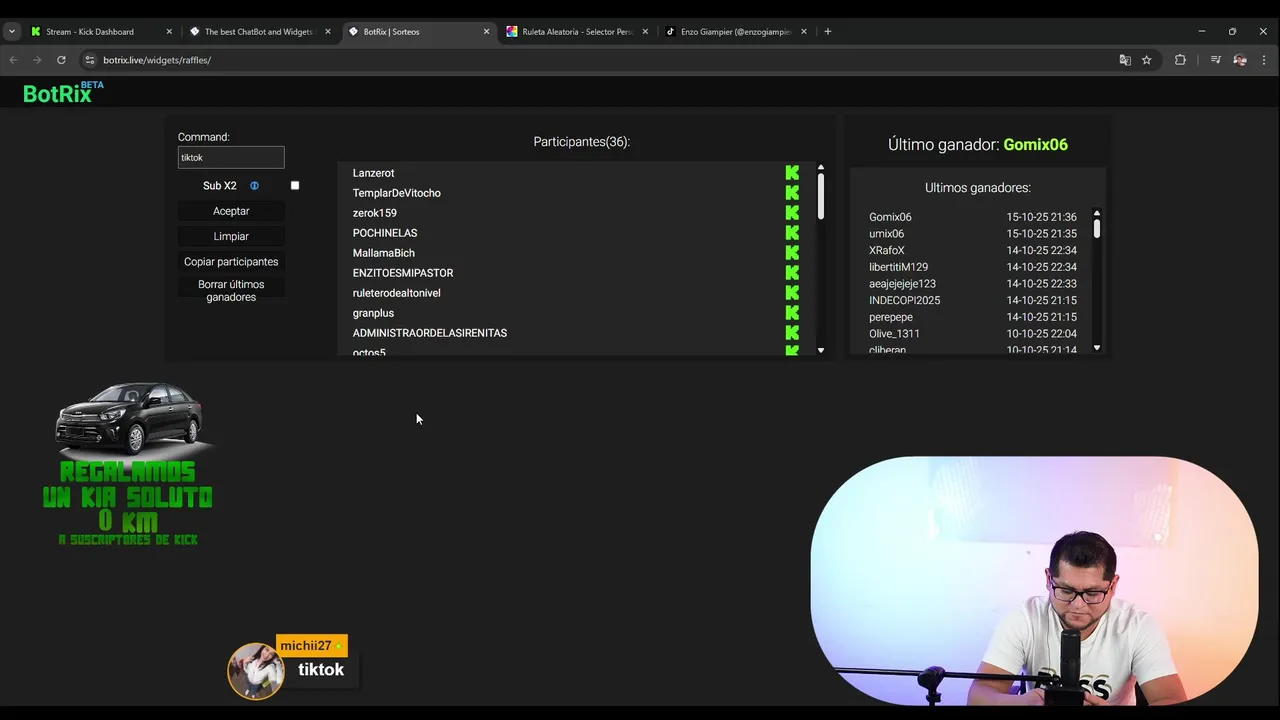Click Copiar participantes button
Image resolution: width=1280 pixels, height=720 pixels.
pos(231,261)
